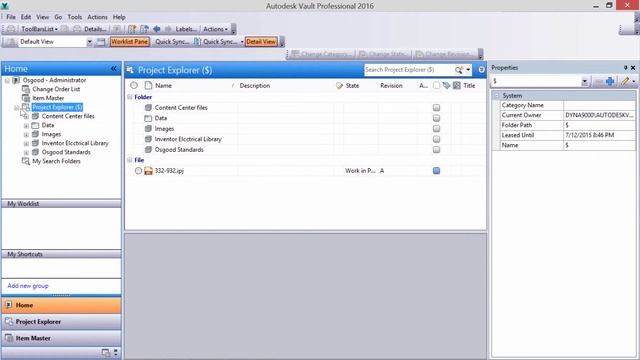Toggle checkbox for Content Center files row
This screenshot has height=360, width=640.
coord(436,107)
